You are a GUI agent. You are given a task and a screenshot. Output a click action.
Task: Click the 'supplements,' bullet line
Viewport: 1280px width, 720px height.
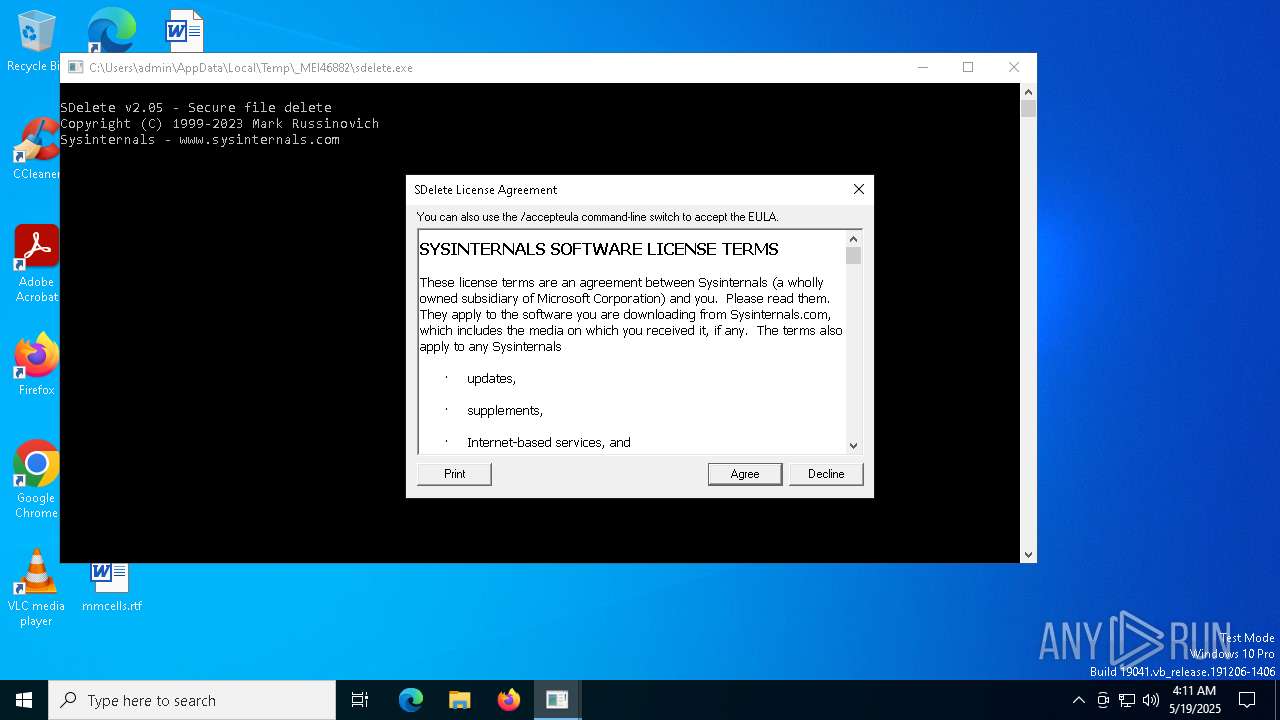505,410
